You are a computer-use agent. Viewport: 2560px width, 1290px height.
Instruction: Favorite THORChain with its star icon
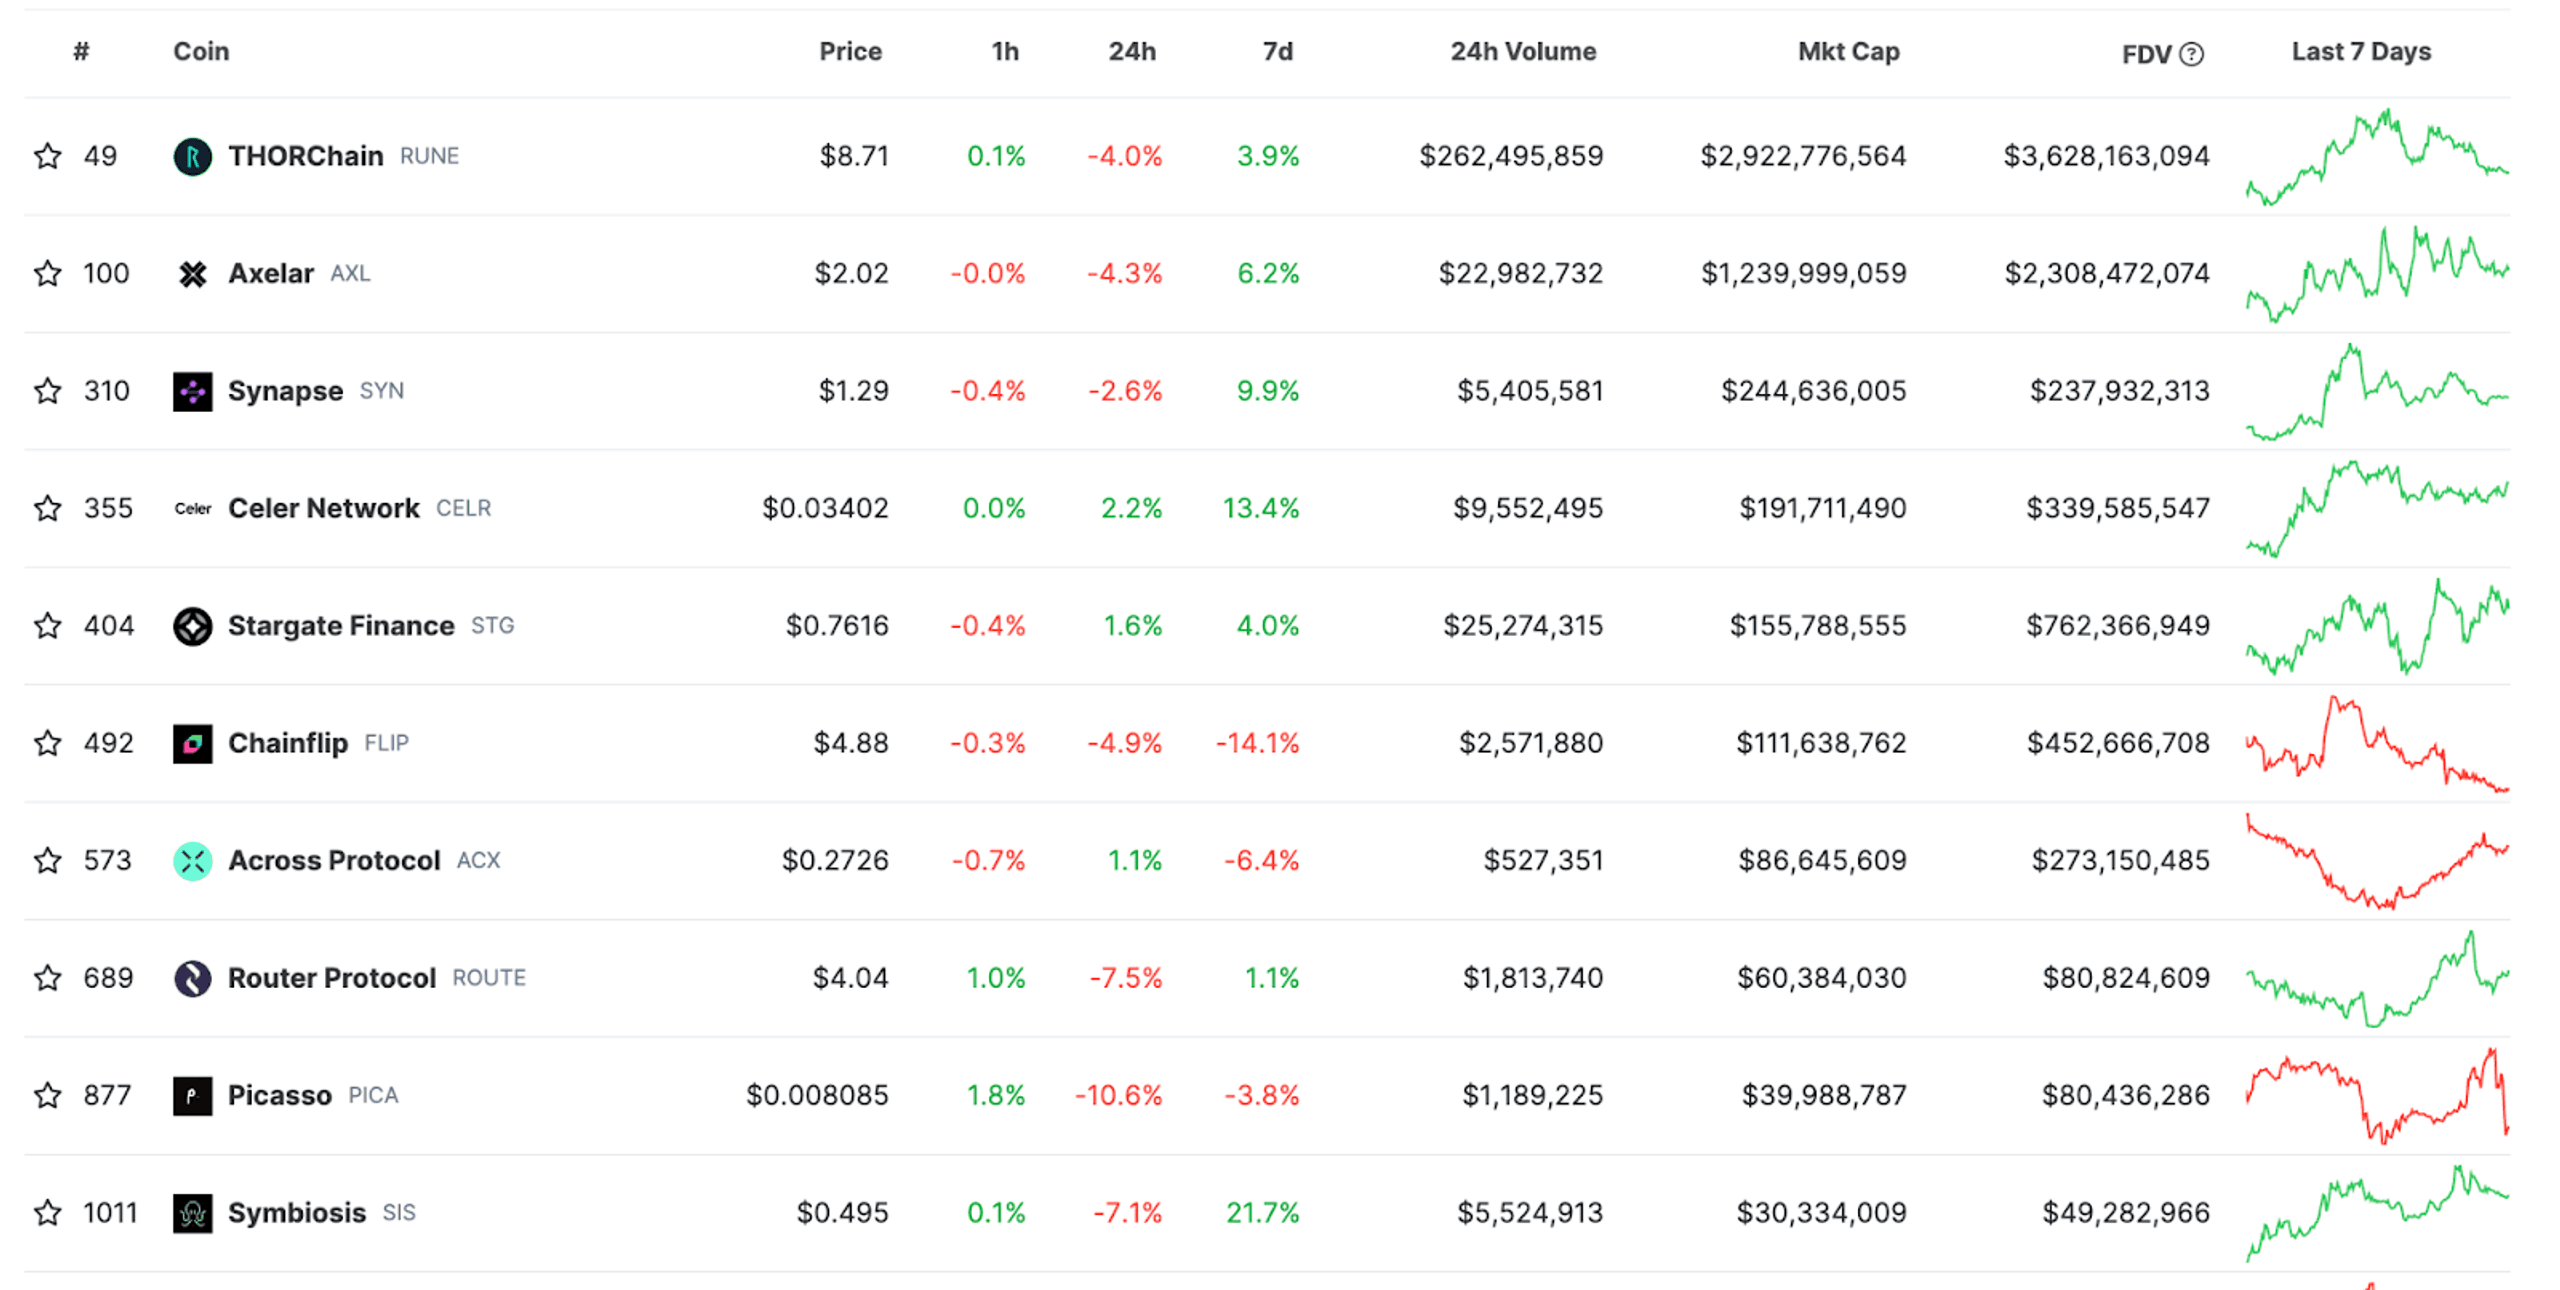[47, 156]
